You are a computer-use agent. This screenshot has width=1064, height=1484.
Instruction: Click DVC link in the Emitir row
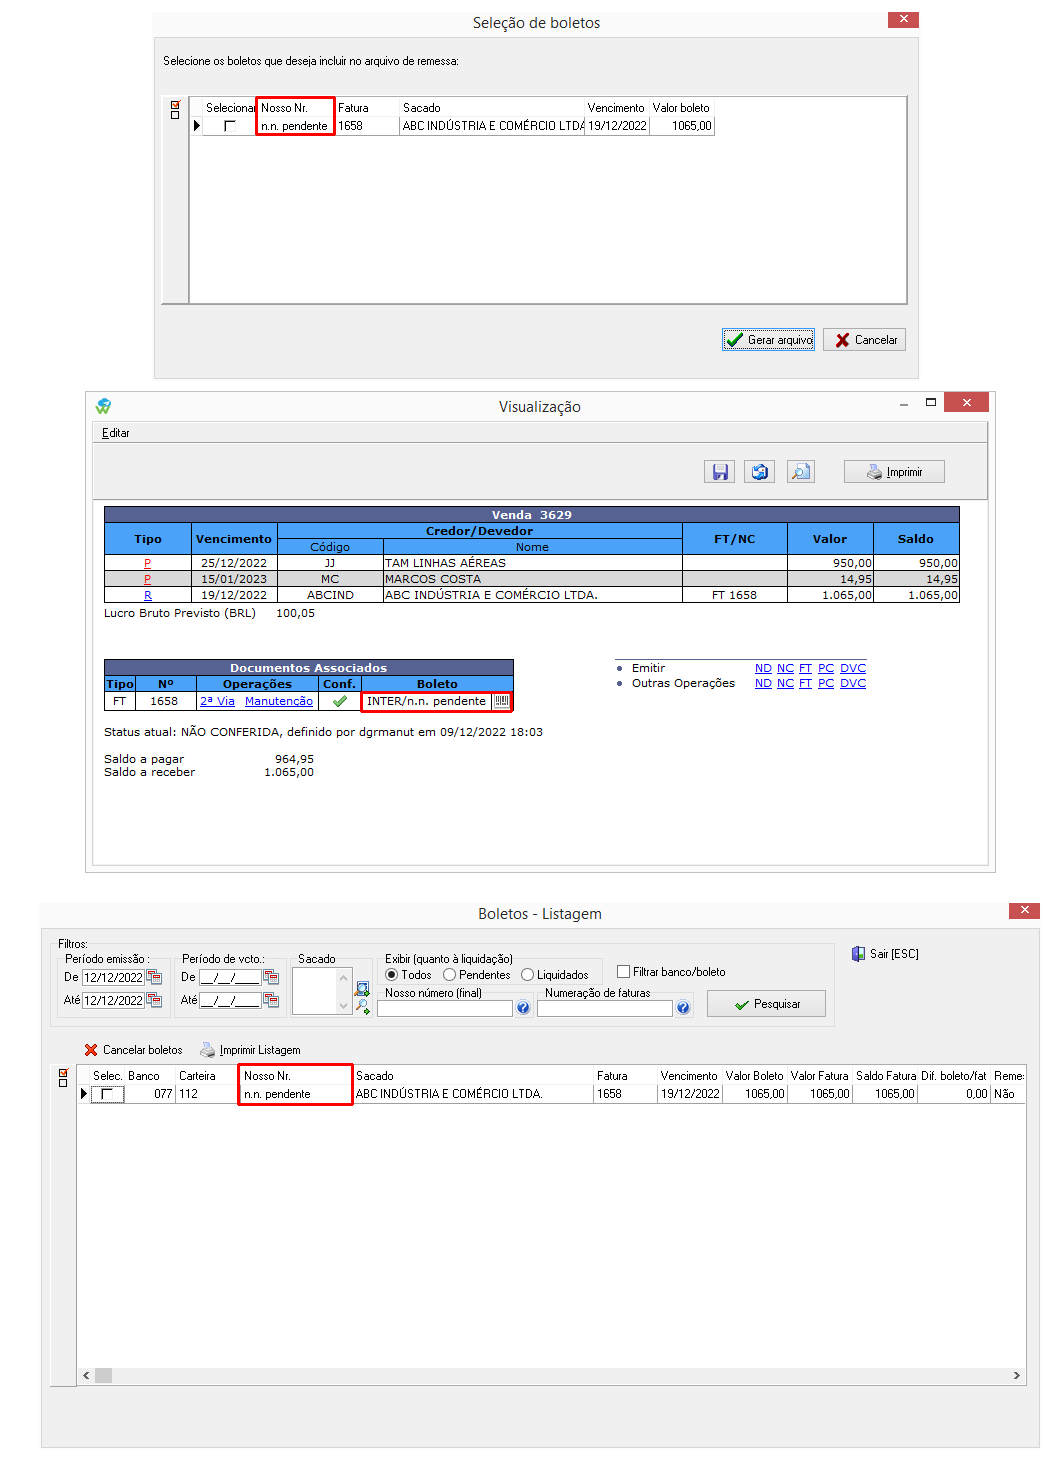(853, 668)
